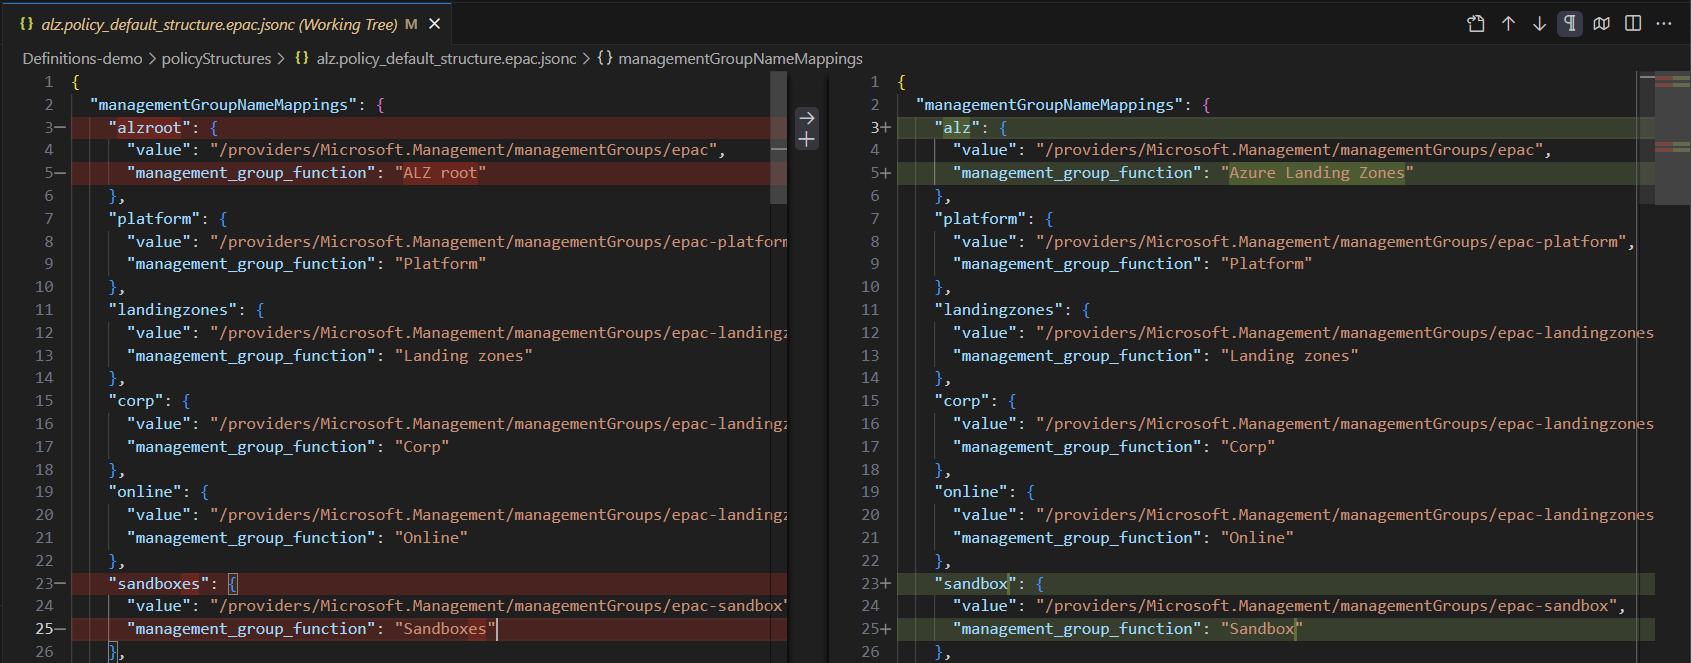Click the map icon in the diff toolbar
This screenshot has width=1691, height=663.
pos(1602,24)
